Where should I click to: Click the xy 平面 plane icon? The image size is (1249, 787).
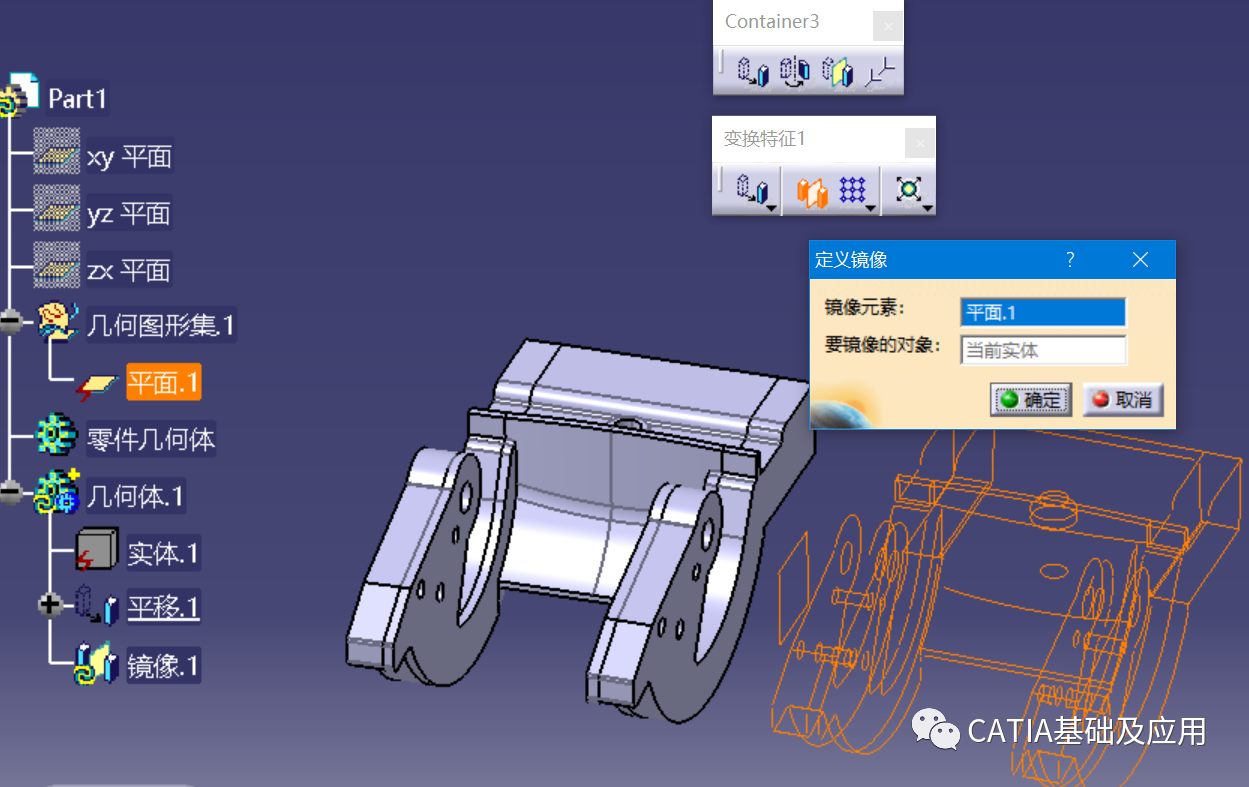click(56, 153)
